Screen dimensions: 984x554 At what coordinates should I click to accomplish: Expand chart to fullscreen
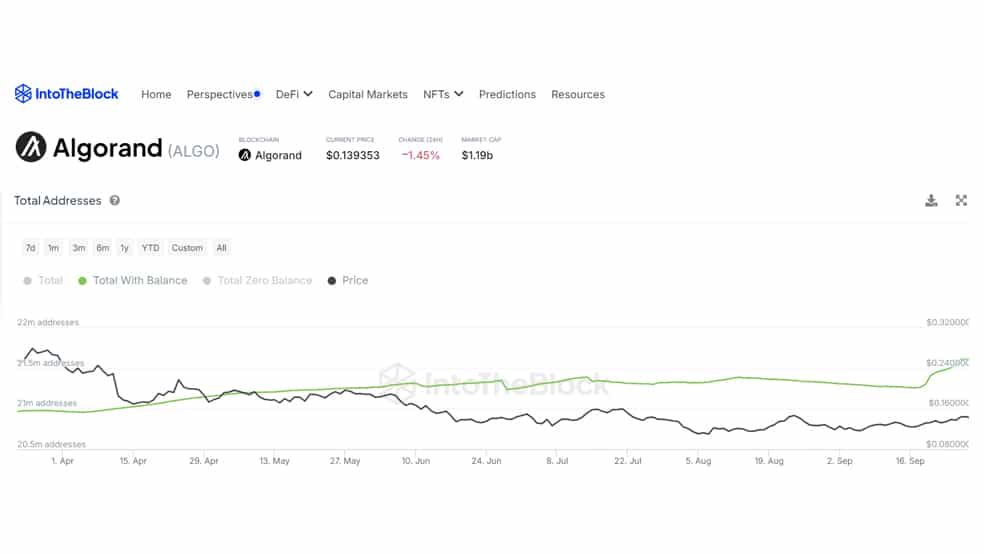tap(961, 200)
